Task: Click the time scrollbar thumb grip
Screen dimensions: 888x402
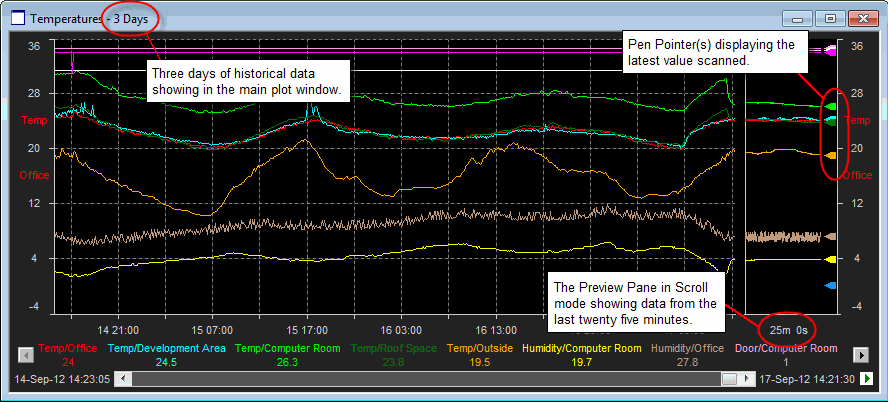Action: 730,379
